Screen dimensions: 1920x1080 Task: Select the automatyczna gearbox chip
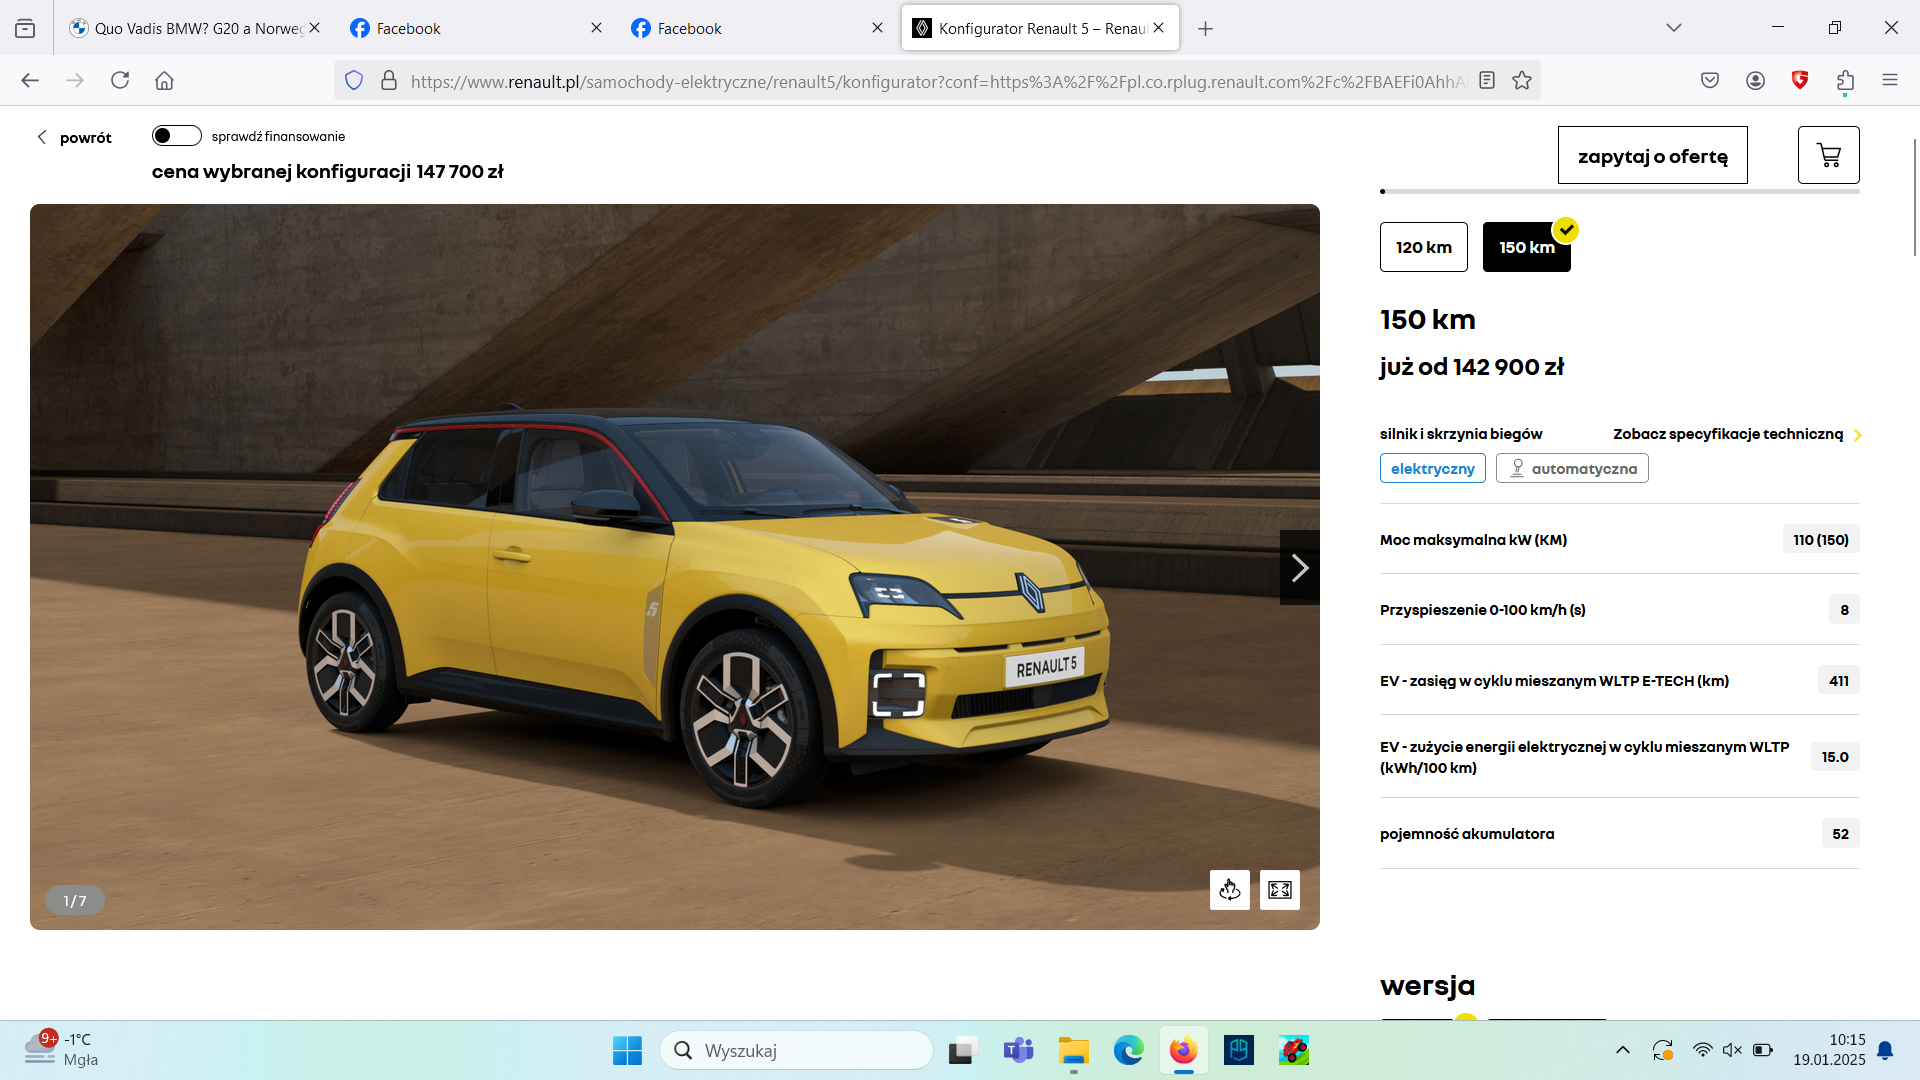tap(1572, 468)
